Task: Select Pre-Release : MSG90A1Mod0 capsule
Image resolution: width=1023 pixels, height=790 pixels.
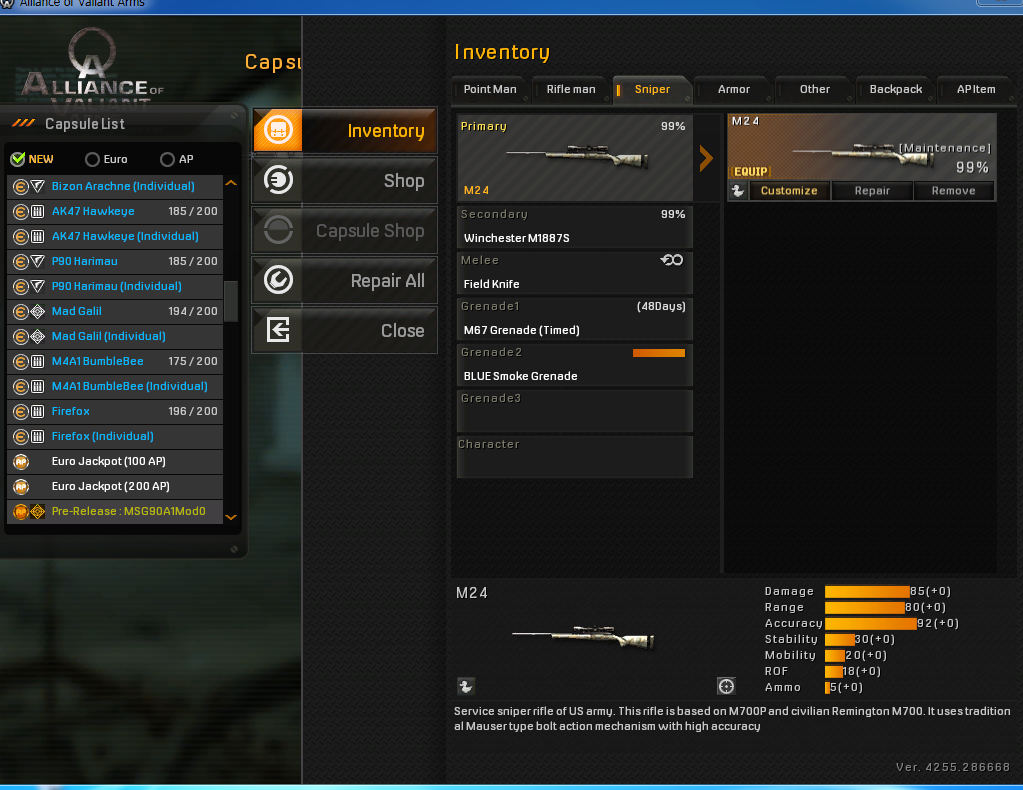Action: (x=115, y=511)
